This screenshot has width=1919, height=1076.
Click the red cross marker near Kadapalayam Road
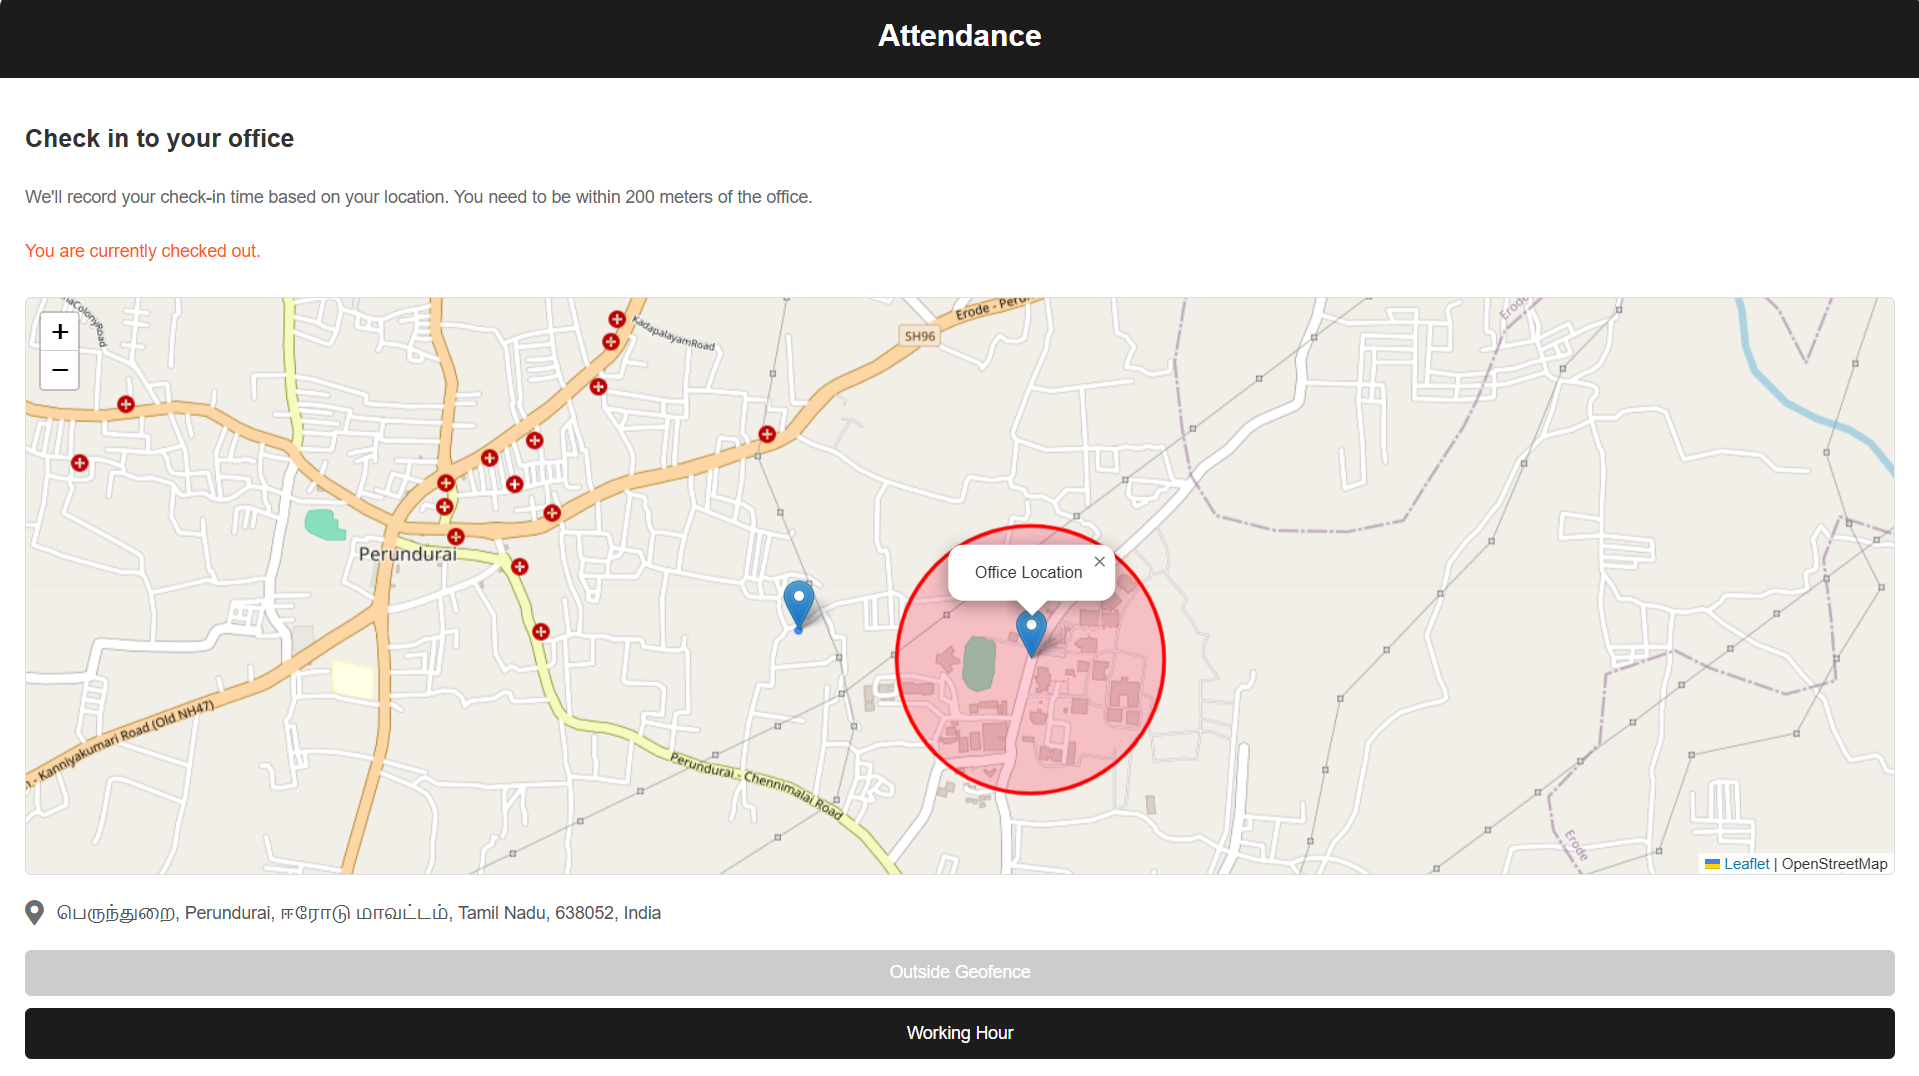[611, 342]
